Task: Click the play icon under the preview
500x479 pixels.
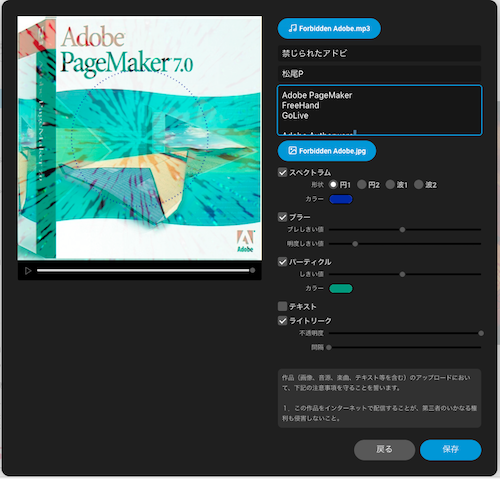Action: (28, 271)
